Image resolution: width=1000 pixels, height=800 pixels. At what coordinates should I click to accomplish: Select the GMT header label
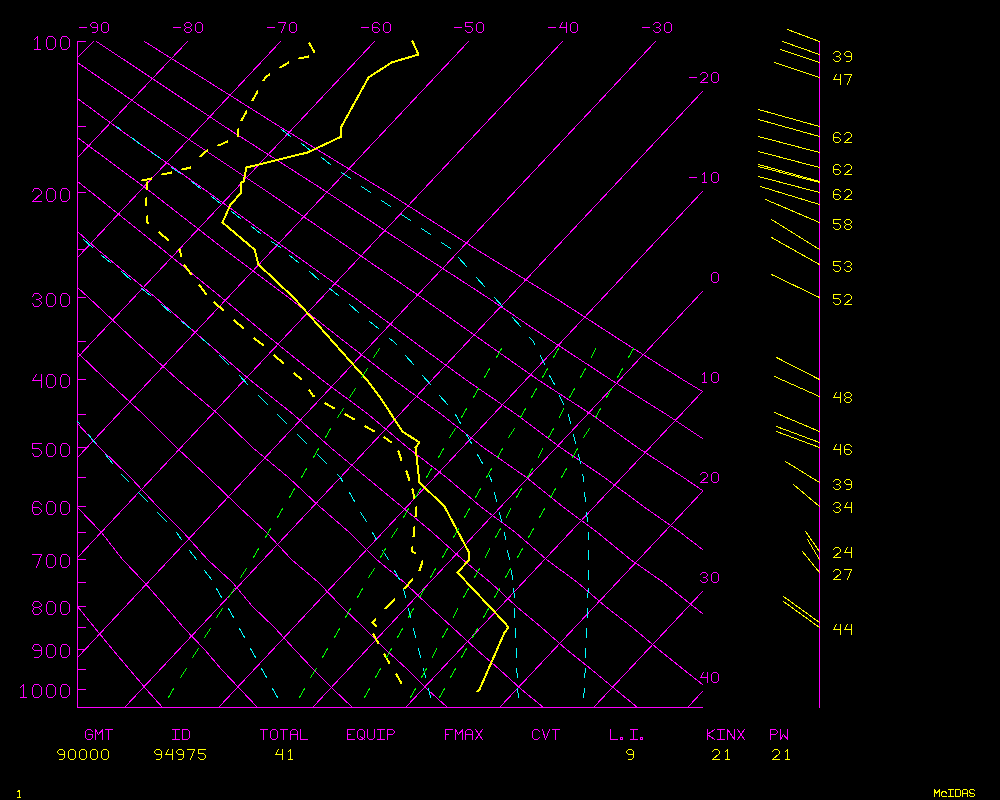pos(98,735)
